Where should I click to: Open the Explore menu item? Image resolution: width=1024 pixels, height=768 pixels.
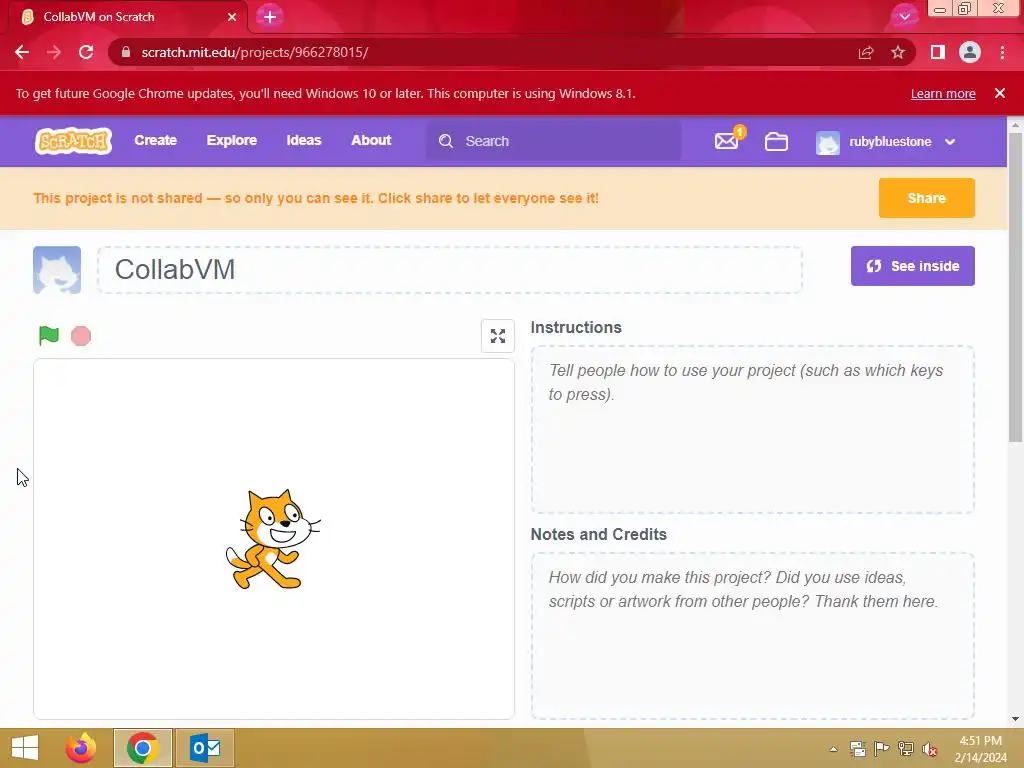(x=232, y=140)
